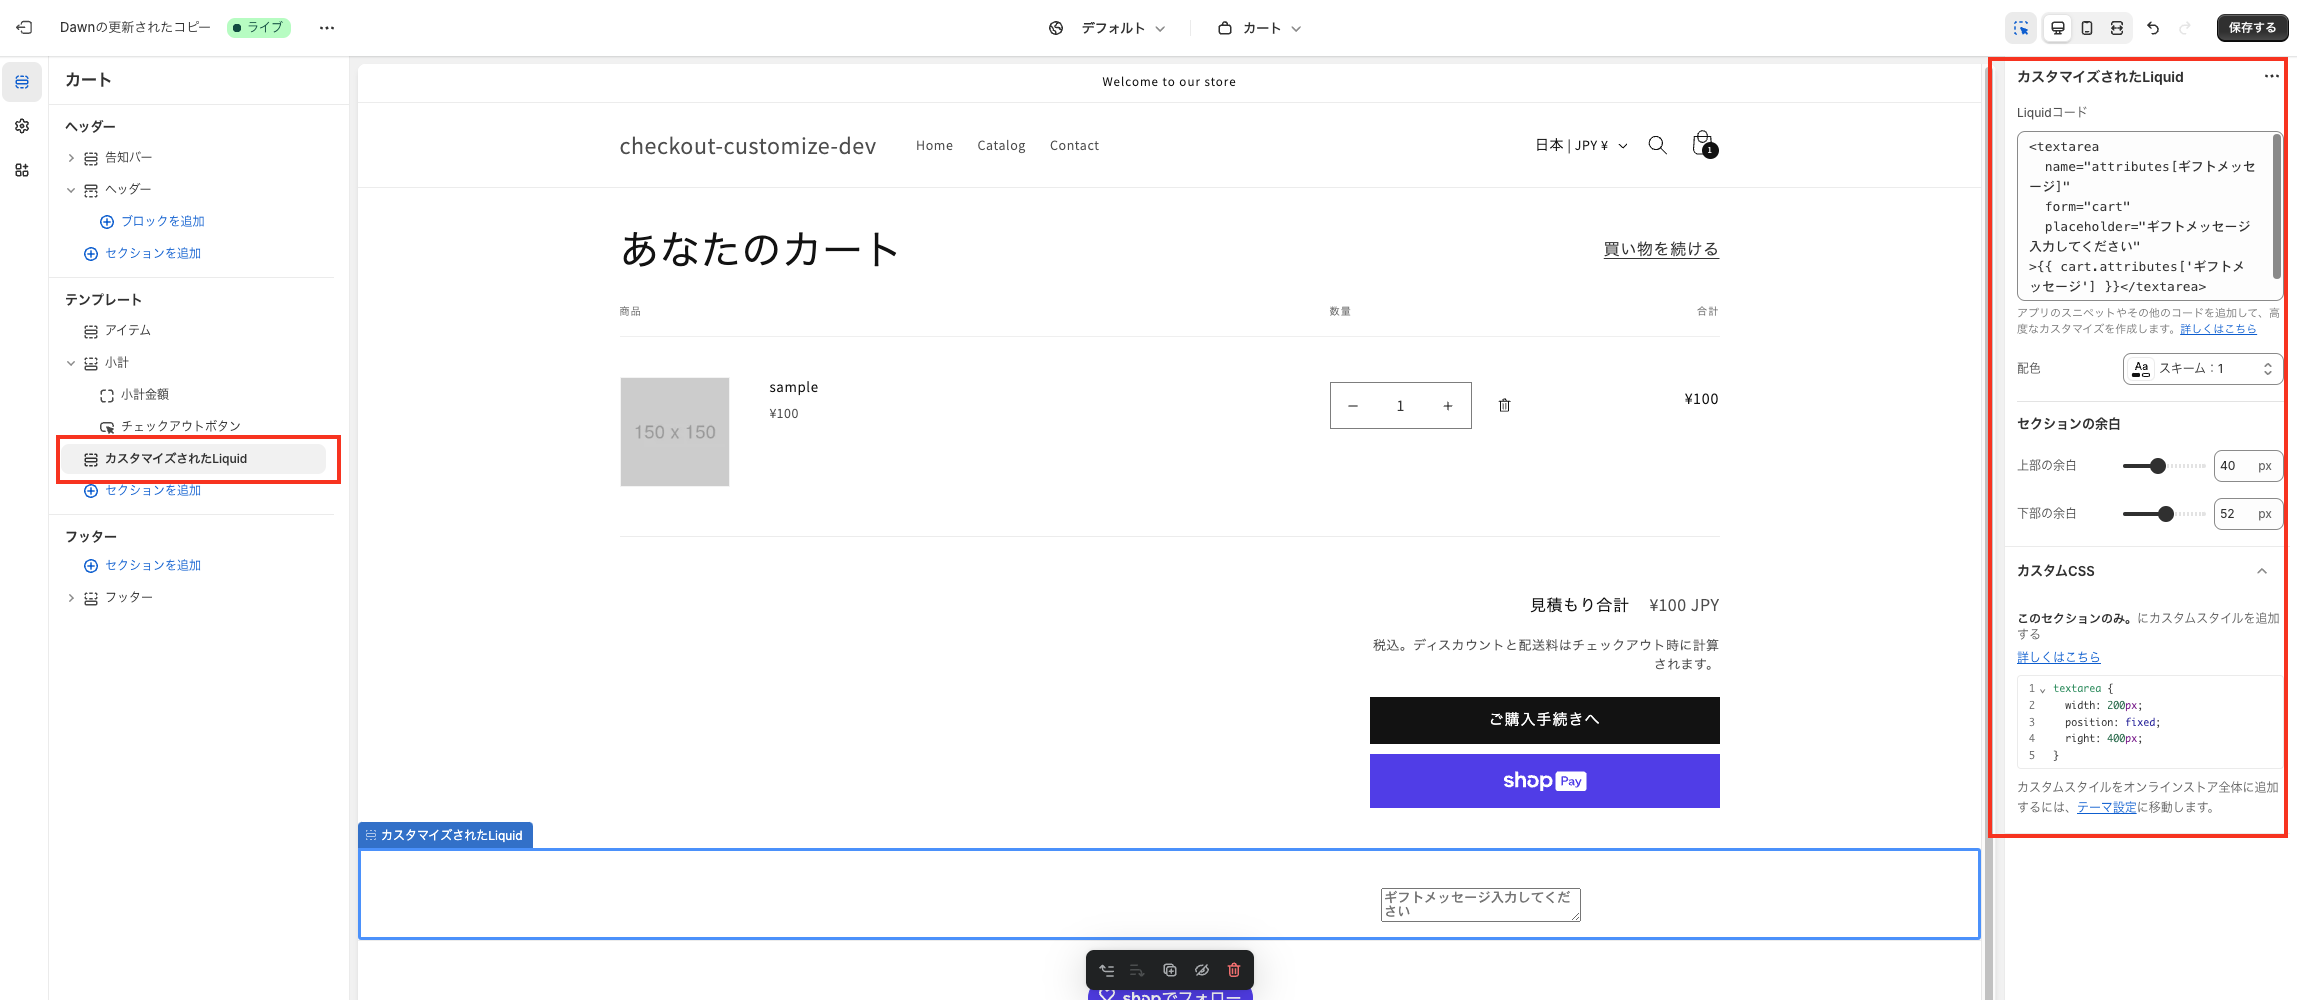Image resolution: width=2297 pixels, height=1000 pixels.
Task: Click the 保存する button
Action: click(x=2252, y=28)
